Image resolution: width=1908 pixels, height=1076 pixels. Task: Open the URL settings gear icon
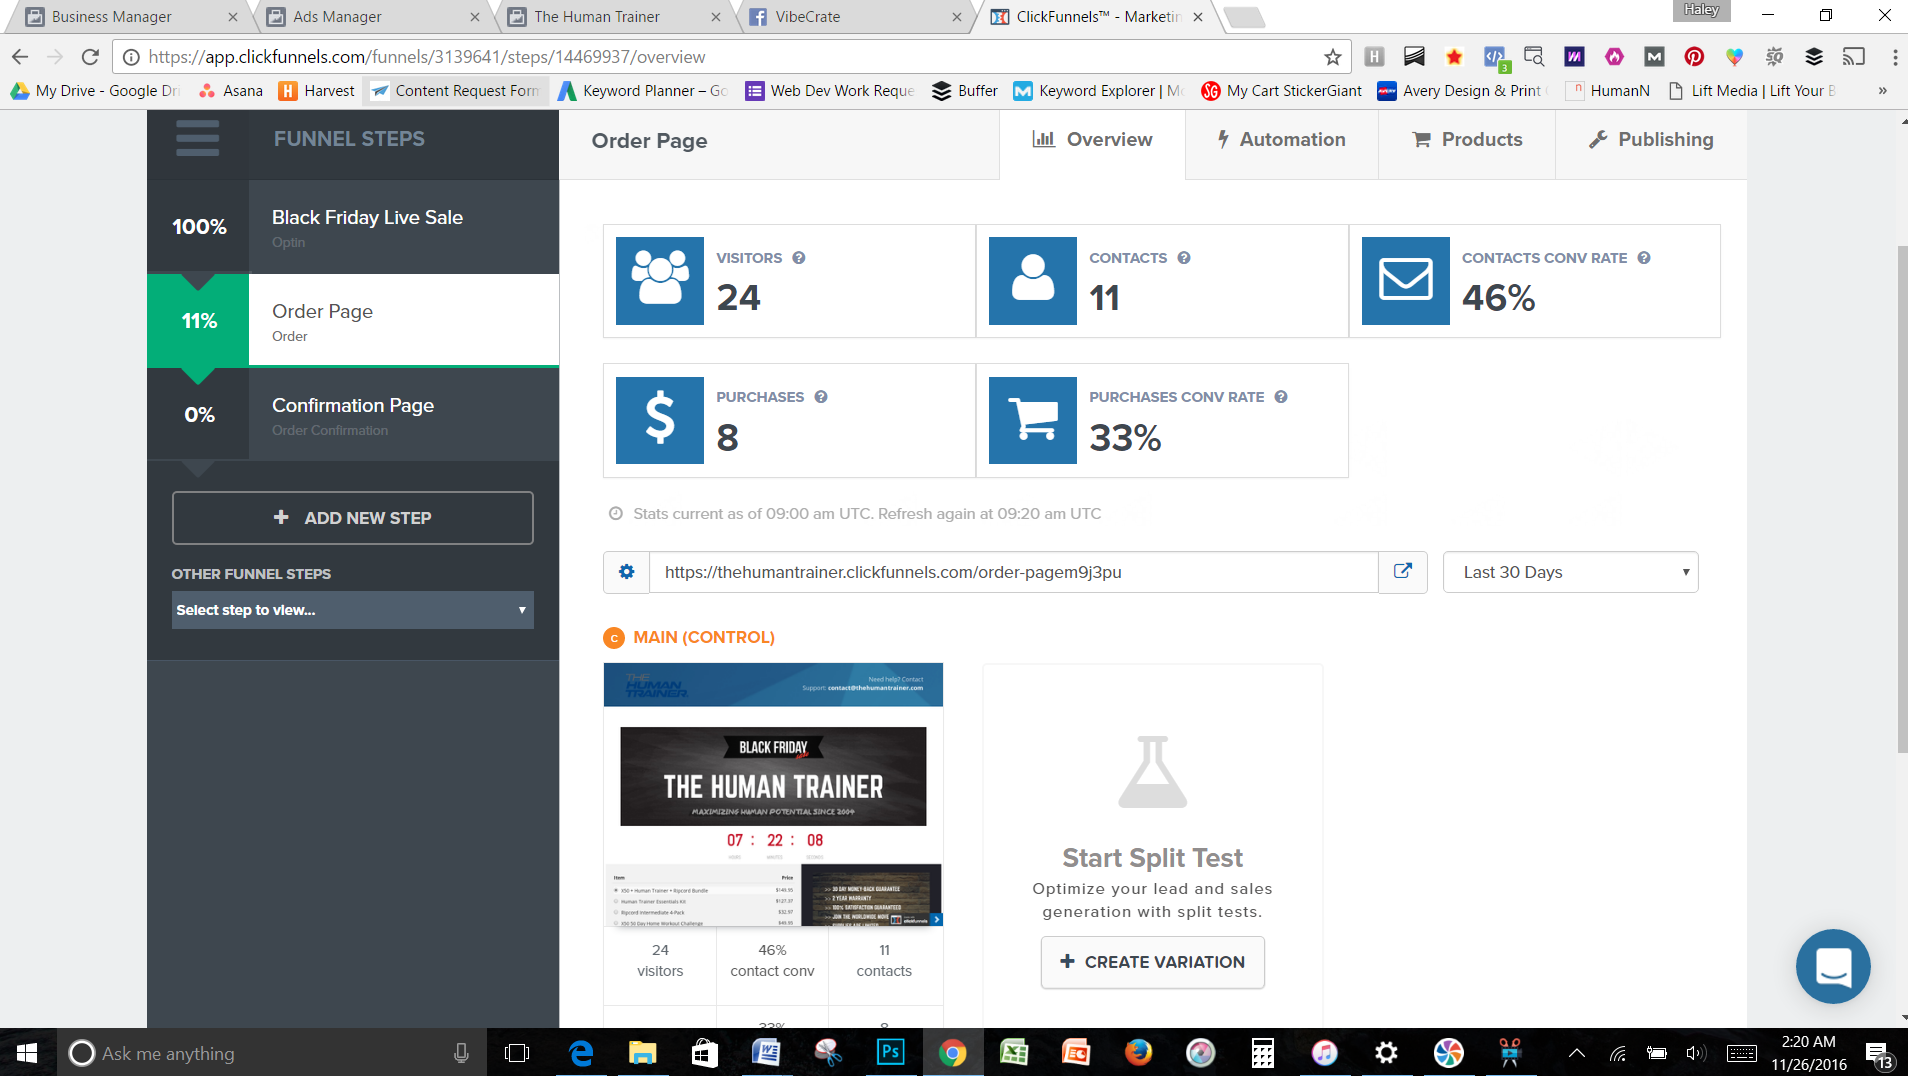coord(627,572)
